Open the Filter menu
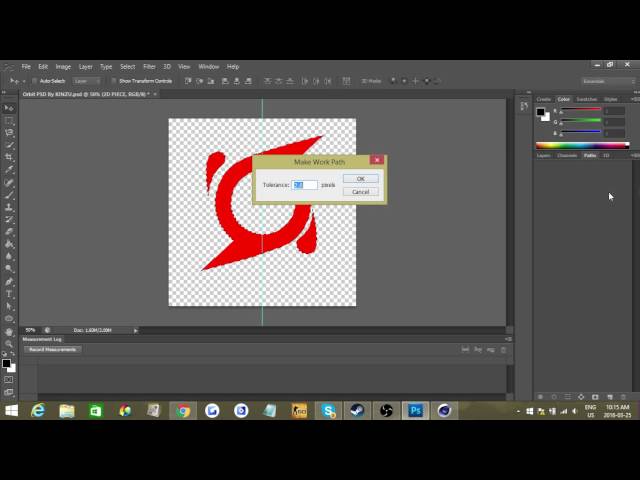This screenshot has height=480, width=640. point(149,67)
